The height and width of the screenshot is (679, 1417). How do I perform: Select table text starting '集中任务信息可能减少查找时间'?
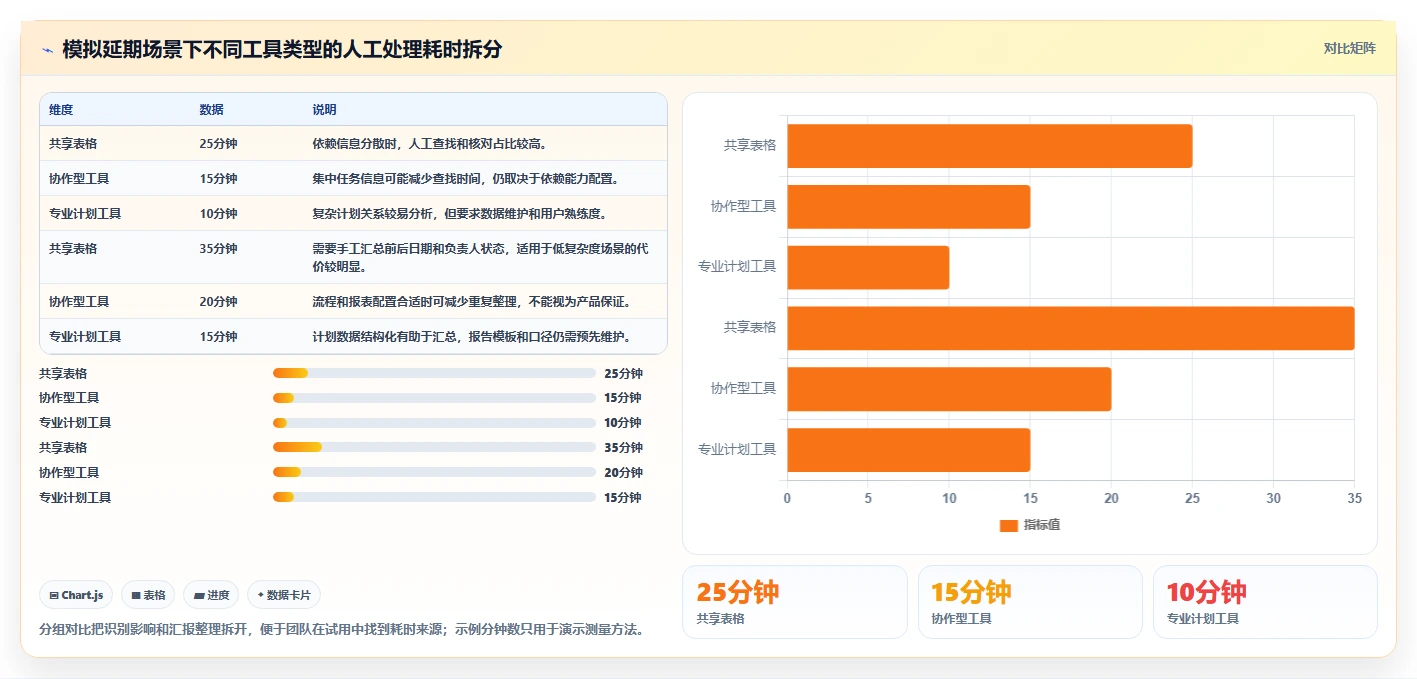coord(465,178)
